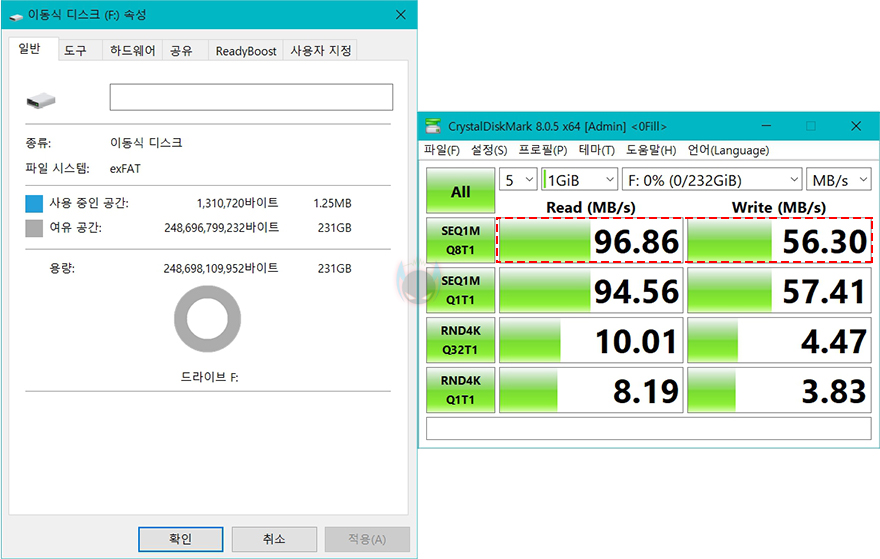Open the 설정(S) menu
Image resolution: width=880 pixels, height=559 pixels.
[489, 150]
